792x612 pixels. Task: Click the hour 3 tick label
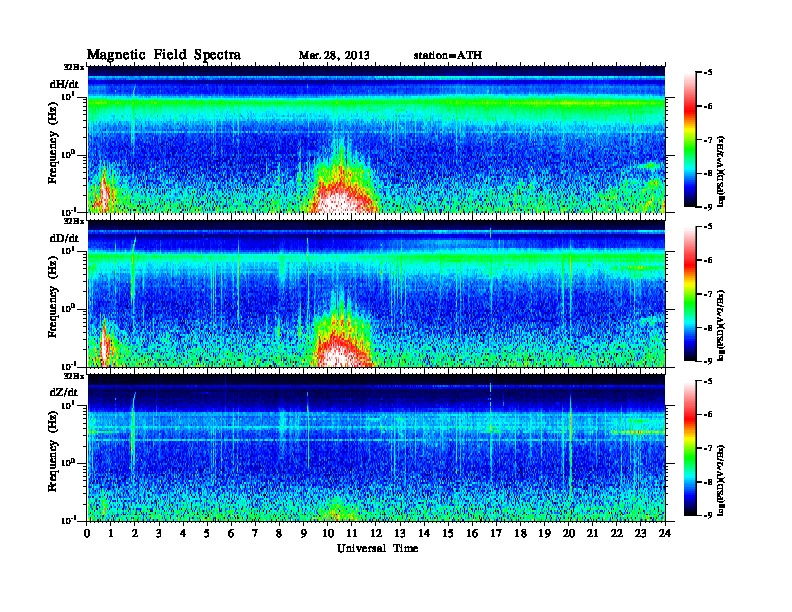click(159, 533)
